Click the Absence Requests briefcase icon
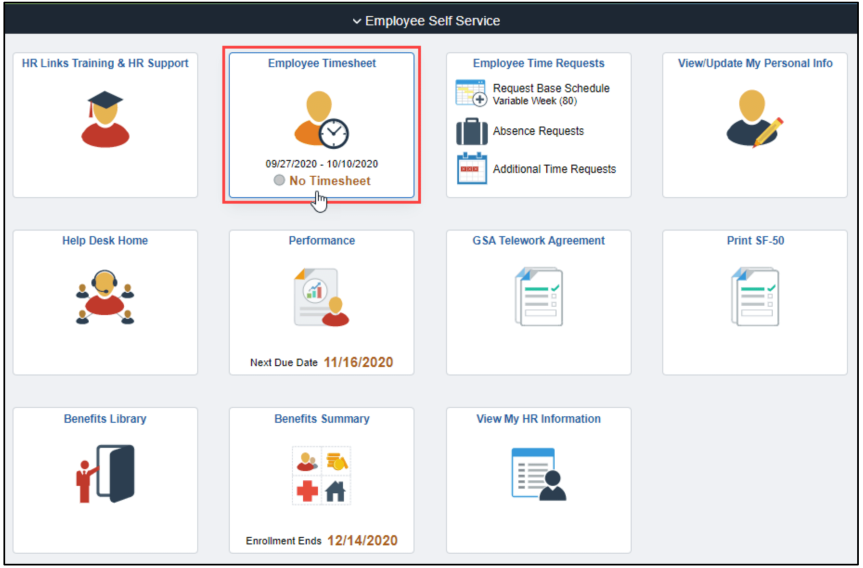This screenshot has width=863, height=568. (x=471, y=132)
